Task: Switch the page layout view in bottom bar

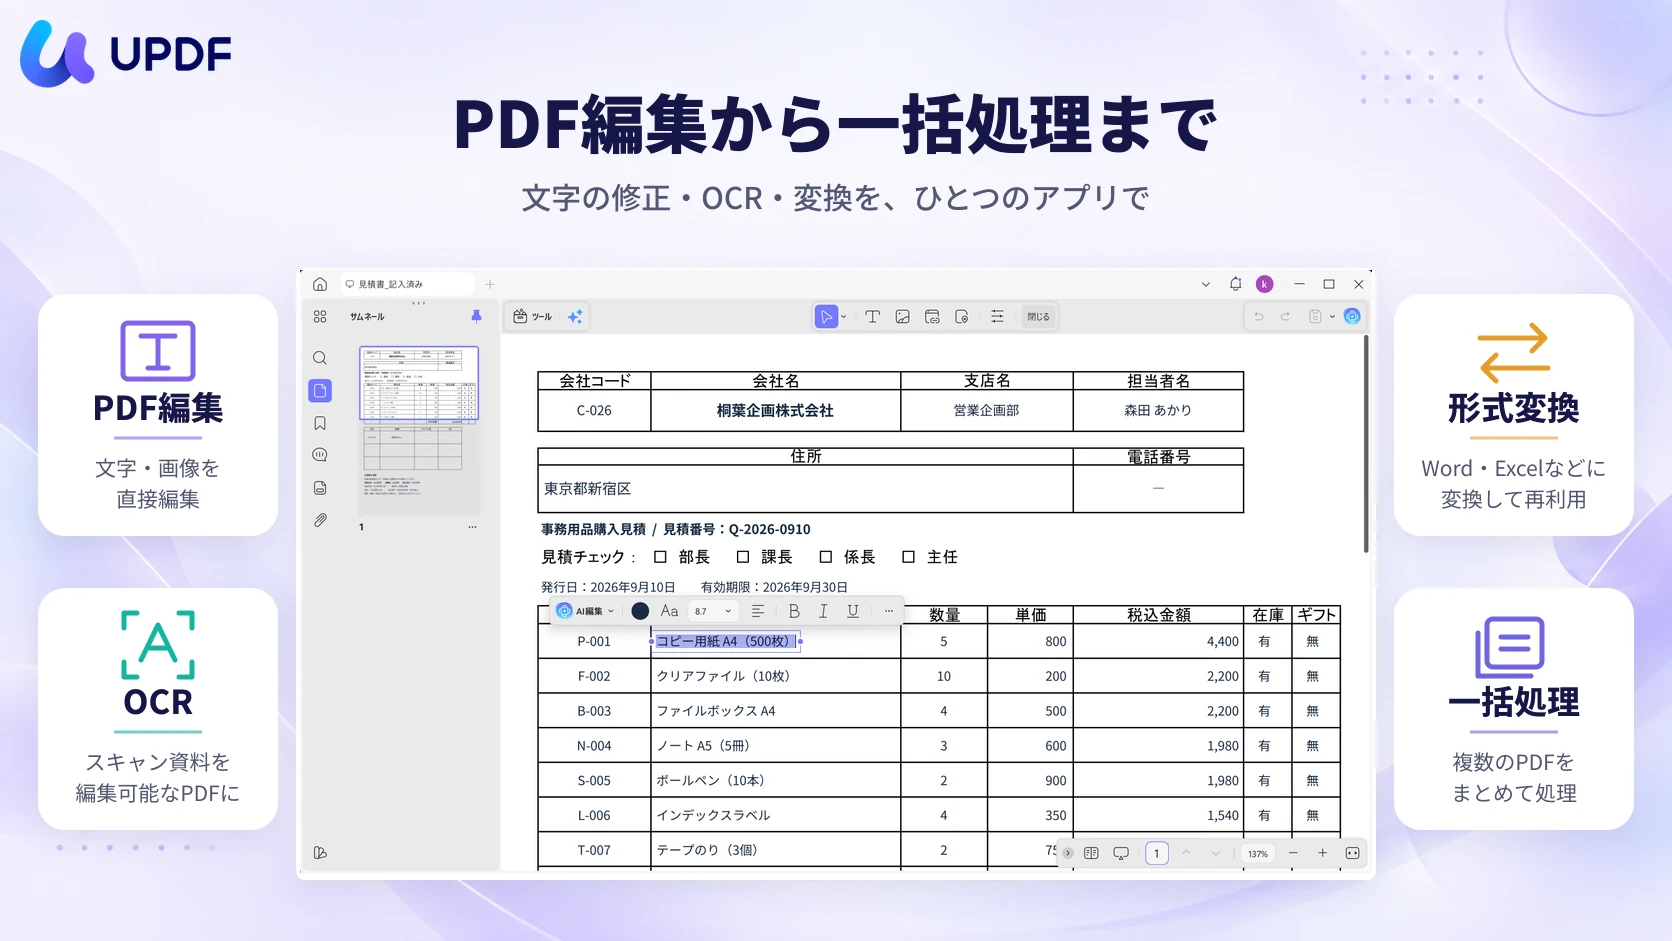Action: point(1091,853)
